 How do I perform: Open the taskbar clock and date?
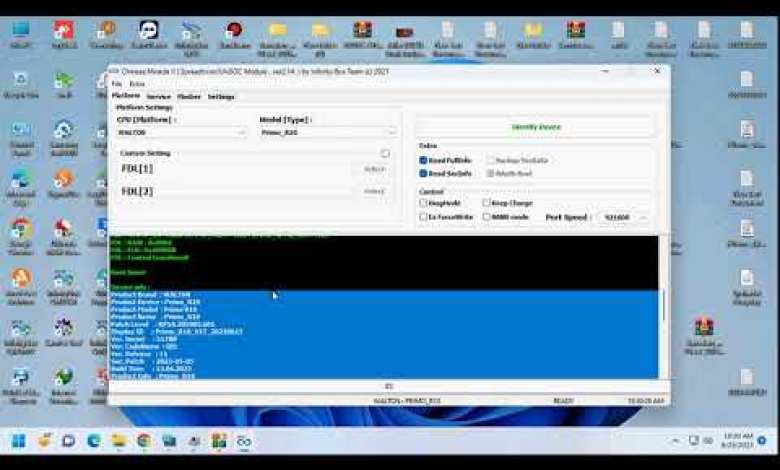pos(738,441)
